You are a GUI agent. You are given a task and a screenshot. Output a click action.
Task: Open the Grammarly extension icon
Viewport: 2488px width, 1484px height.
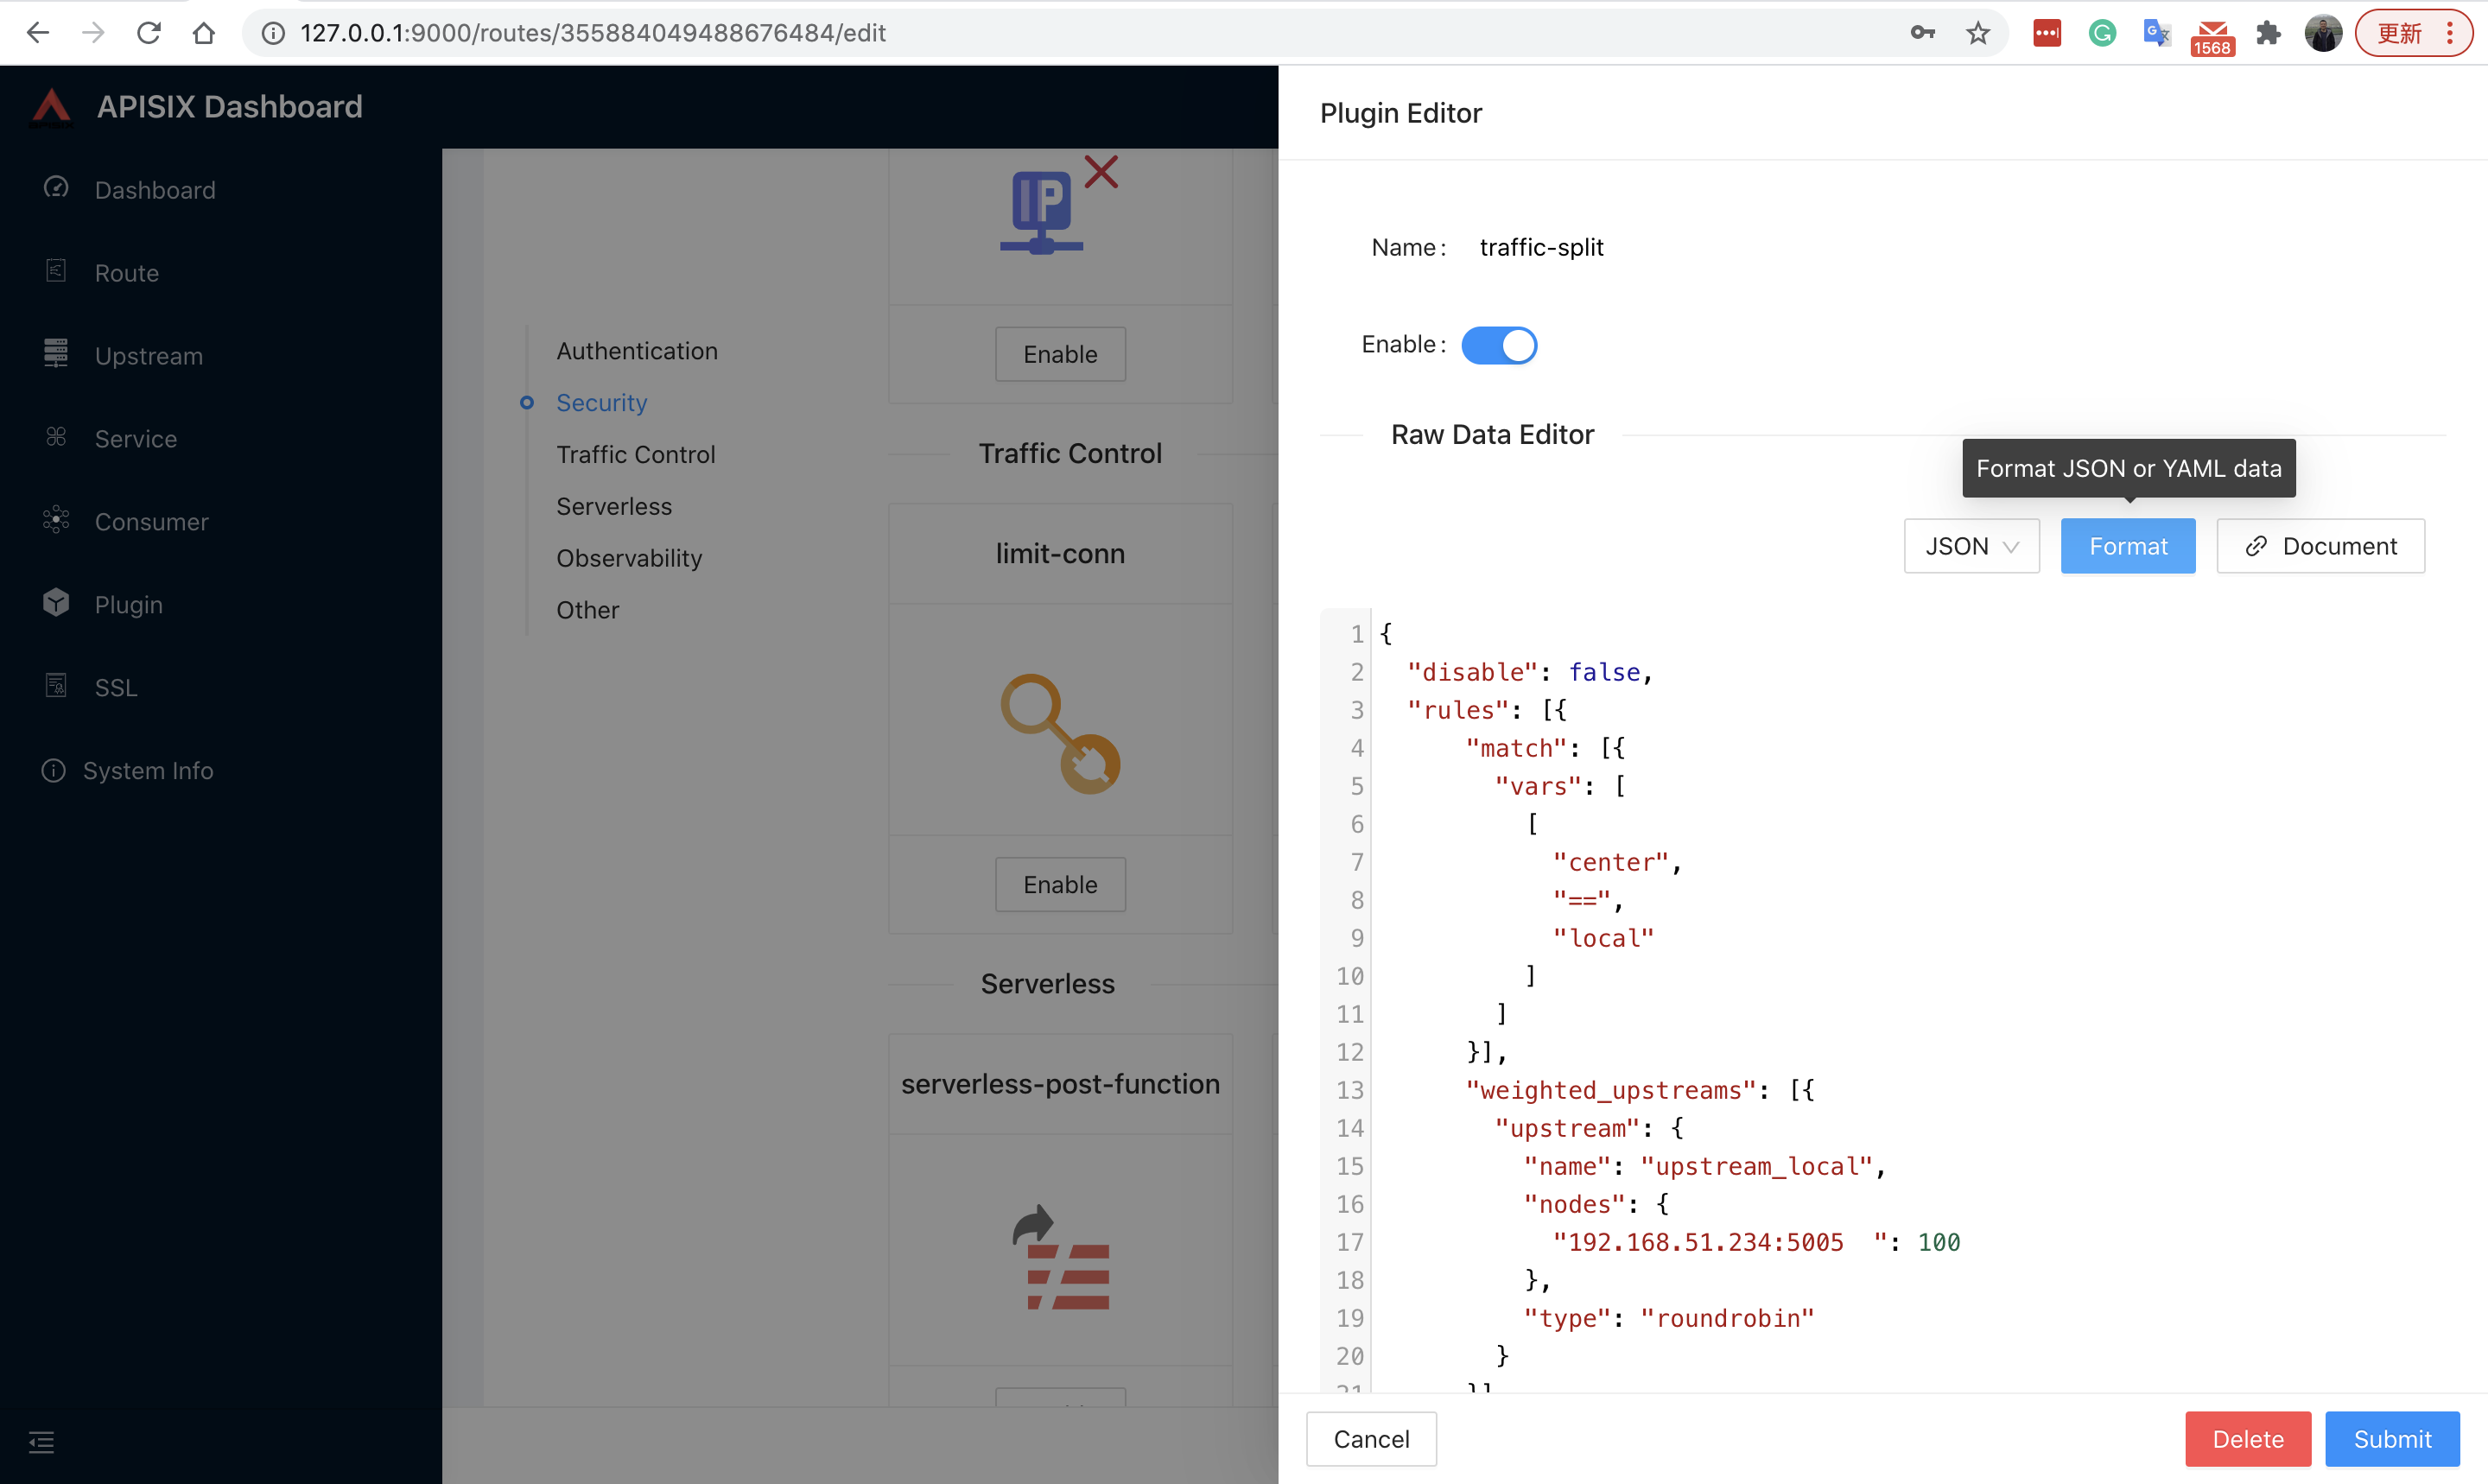tap(2102, 33)
